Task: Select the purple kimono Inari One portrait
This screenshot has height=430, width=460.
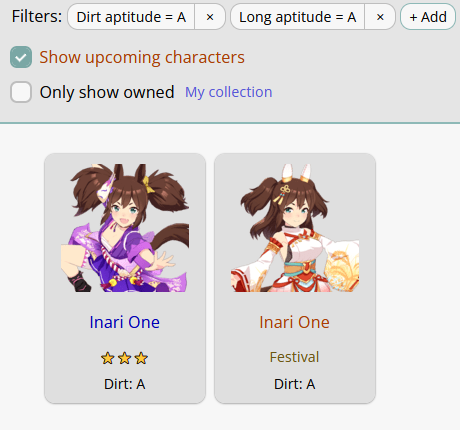Action: tap(125, 228)
